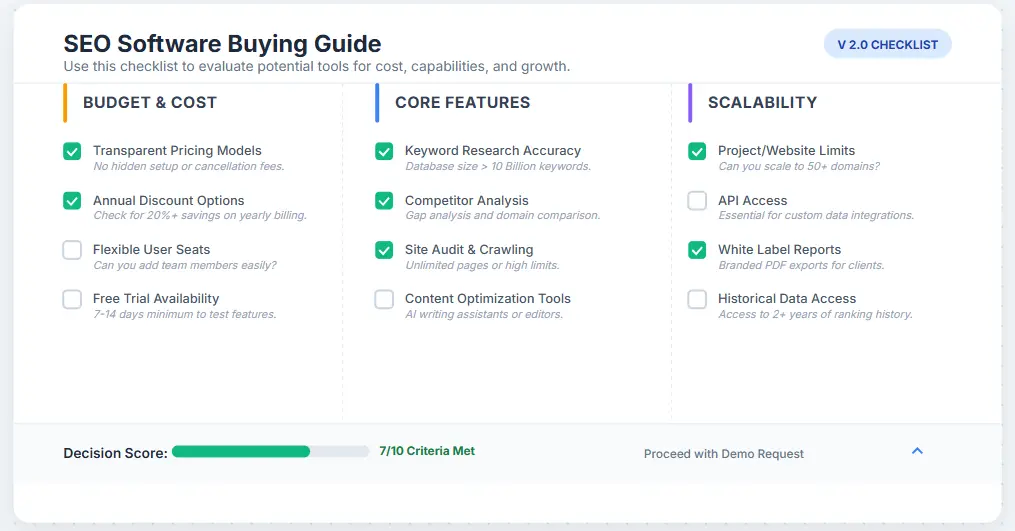Click 'Essential for custom data integrations.' text

click(x=816, y=216)
